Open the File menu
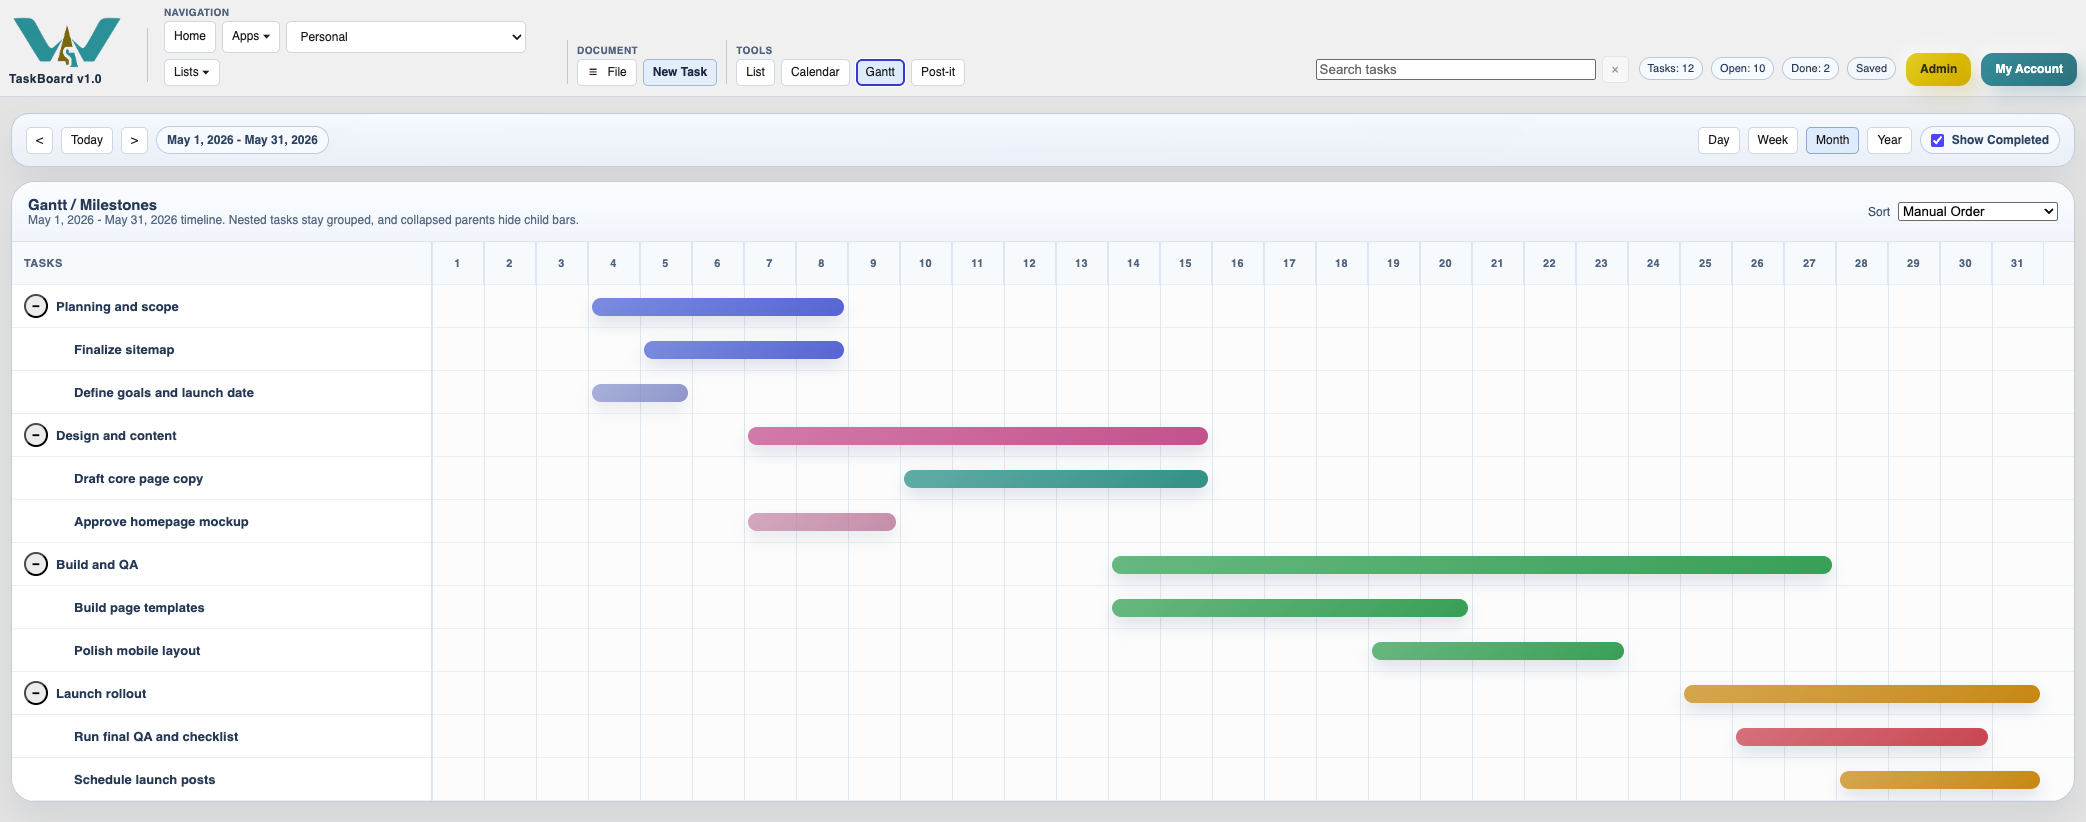This screenshot has width=2086, height=822. [x=607, y=72]
